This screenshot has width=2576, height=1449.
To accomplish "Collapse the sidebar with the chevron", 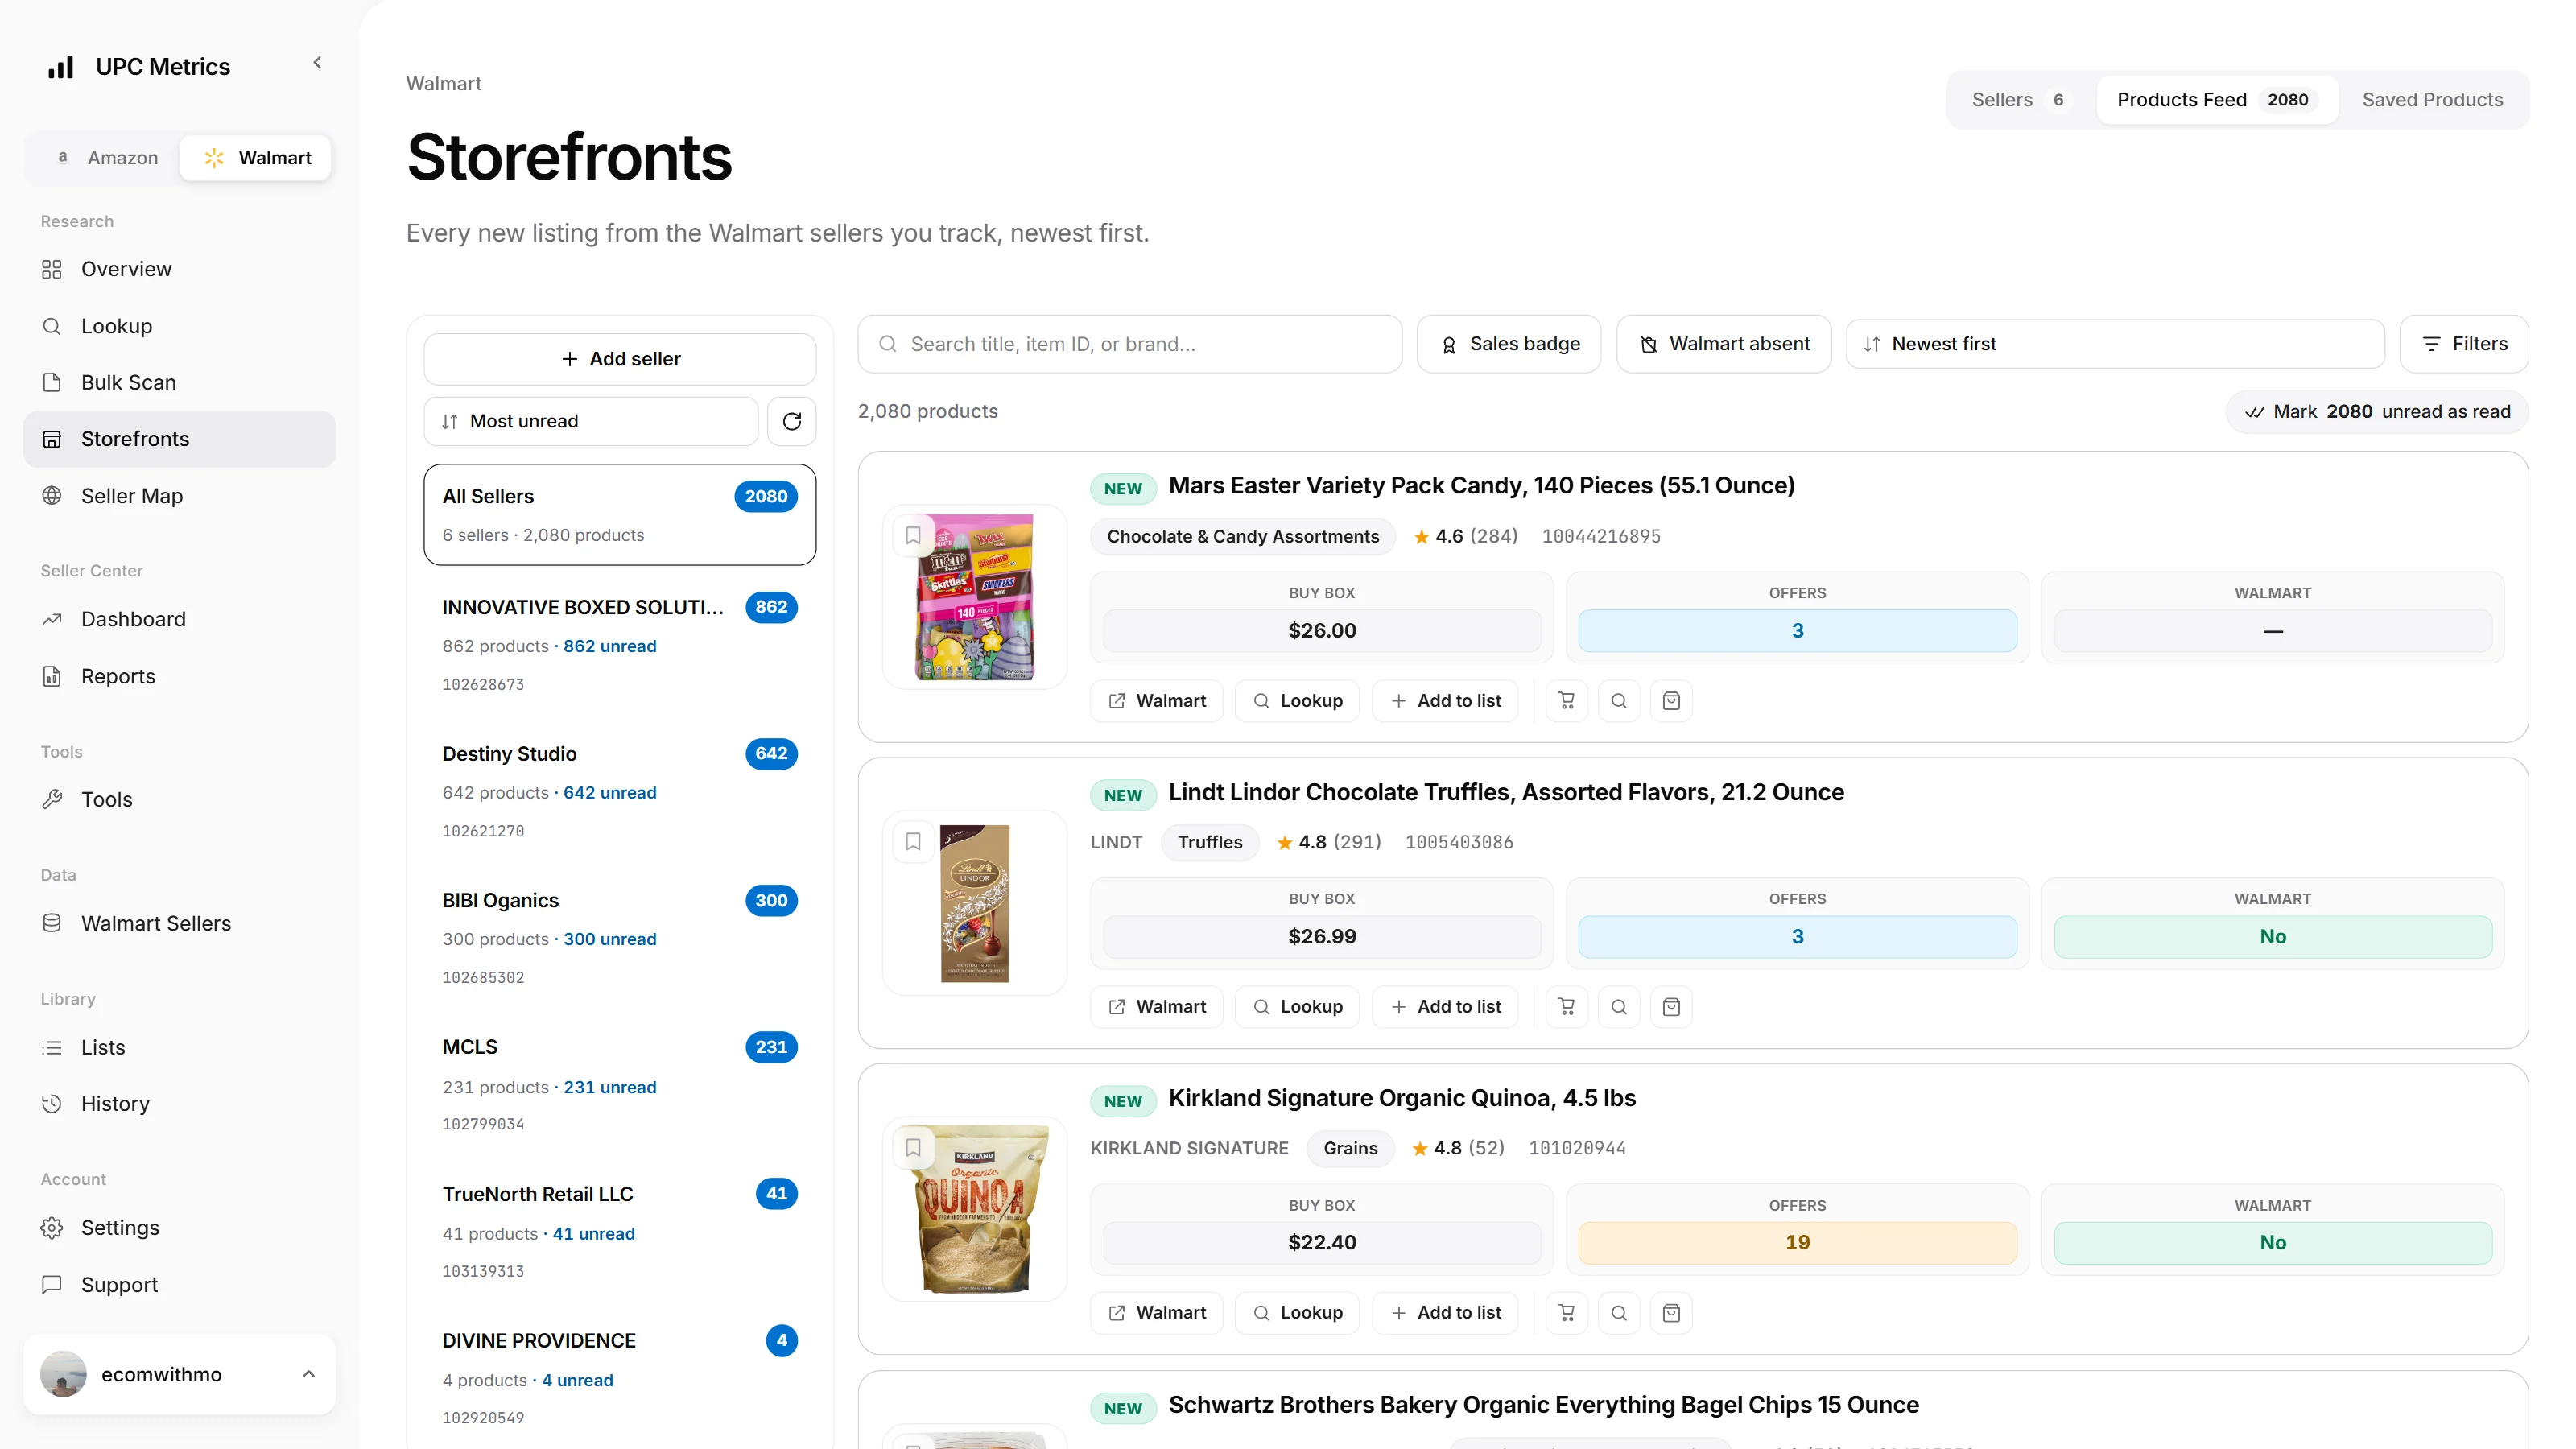I will click(317, 62).
